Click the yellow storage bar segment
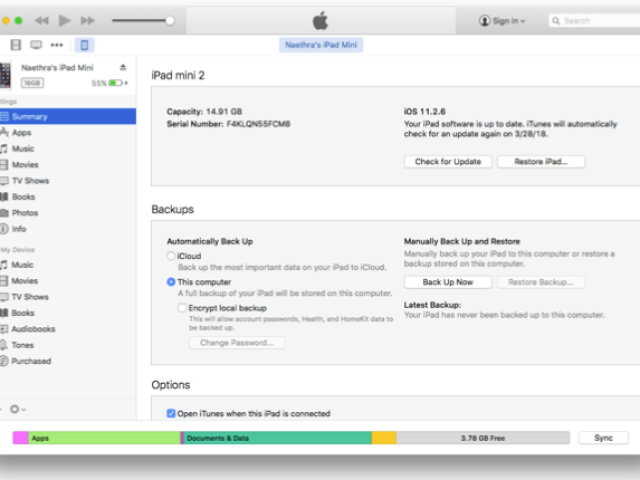The image size is (640, 480). point(384,438)
